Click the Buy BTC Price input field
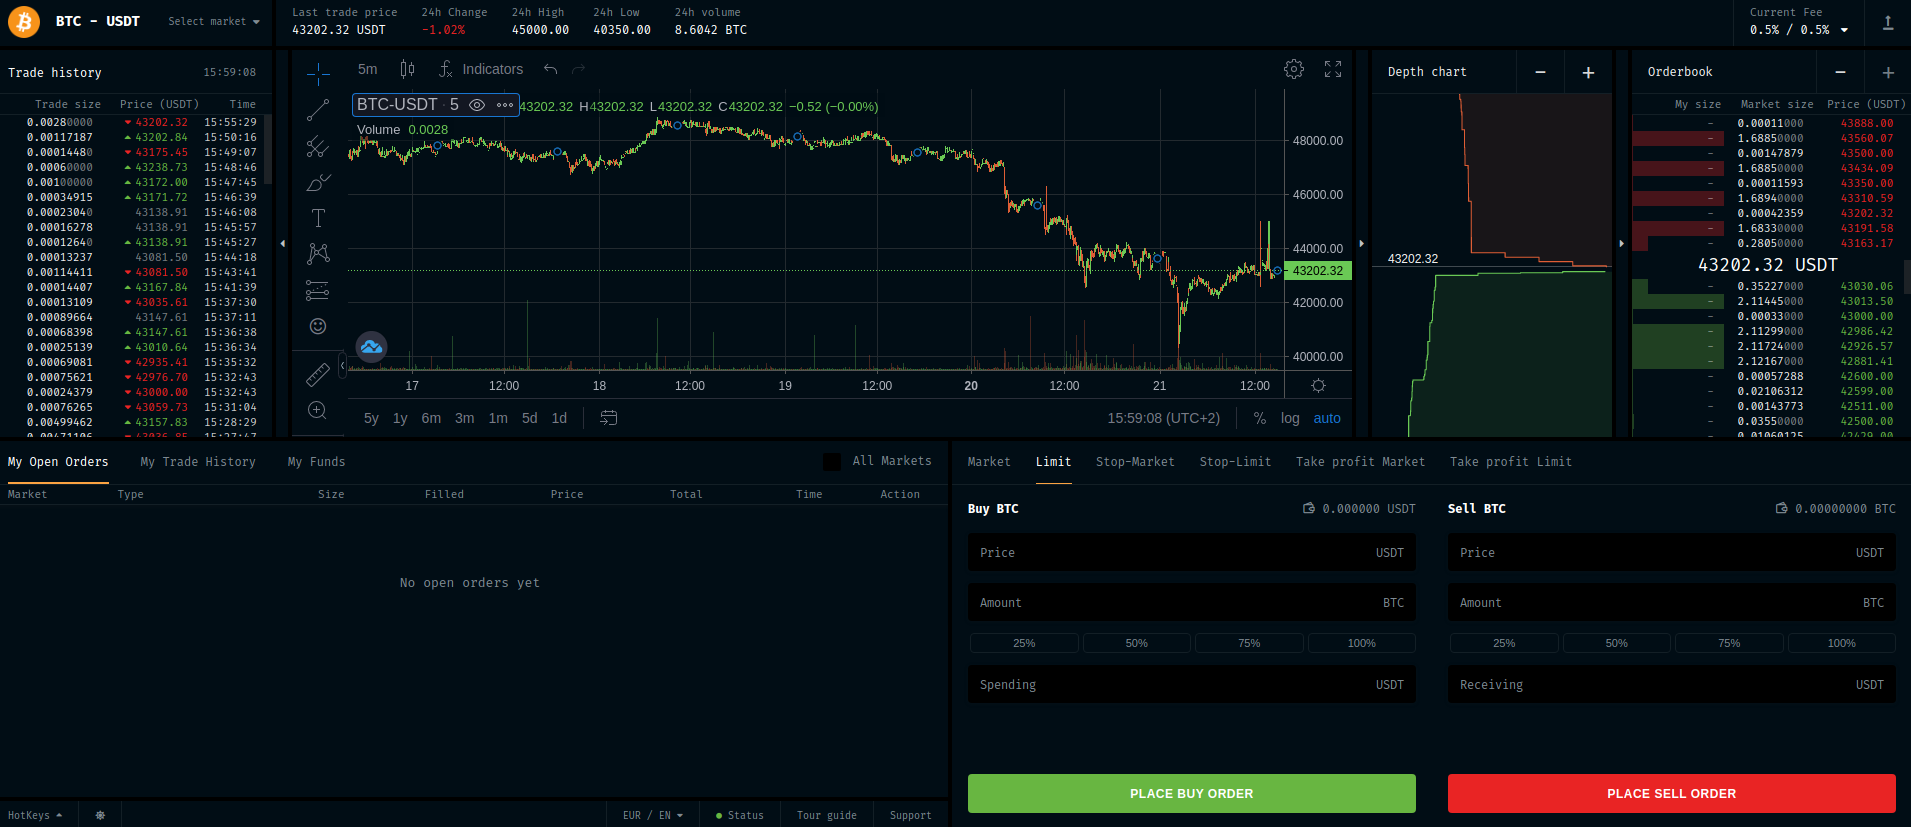1911x827 pixels. [1191, 553]
